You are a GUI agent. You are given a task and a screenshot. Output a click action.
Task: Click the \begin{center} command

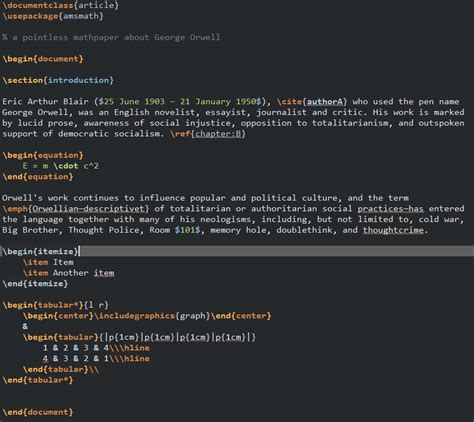58,316
